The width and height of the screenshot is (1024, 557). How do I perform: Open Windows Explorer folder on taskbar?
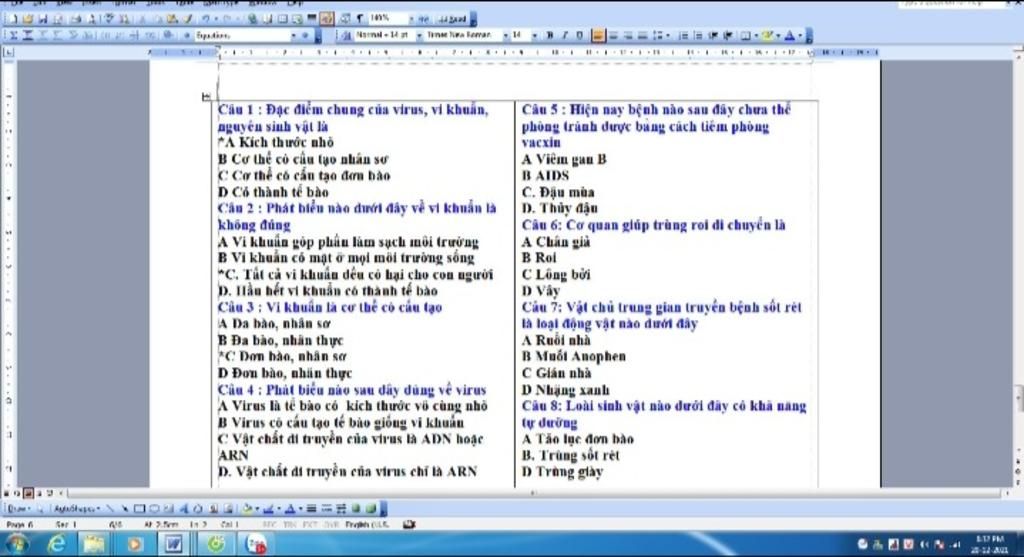coord(94,544)
